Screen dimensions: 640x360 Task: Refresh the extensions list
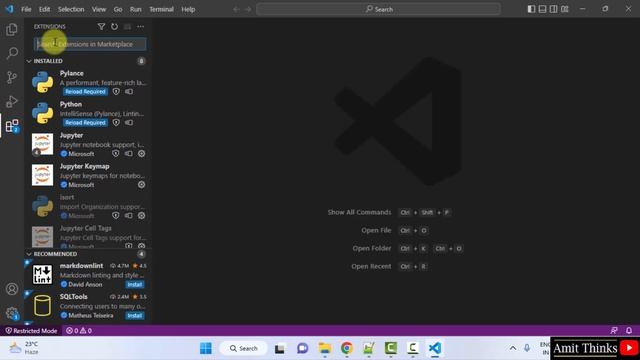click(114, 27)
